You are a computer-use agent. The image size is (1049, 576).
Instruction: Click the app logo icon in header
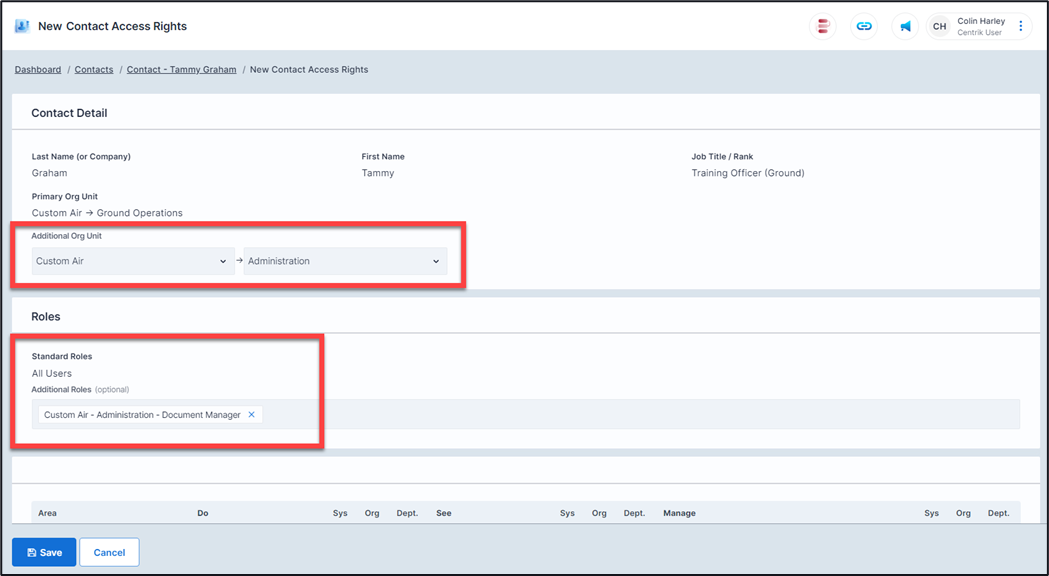click(22, 26)
